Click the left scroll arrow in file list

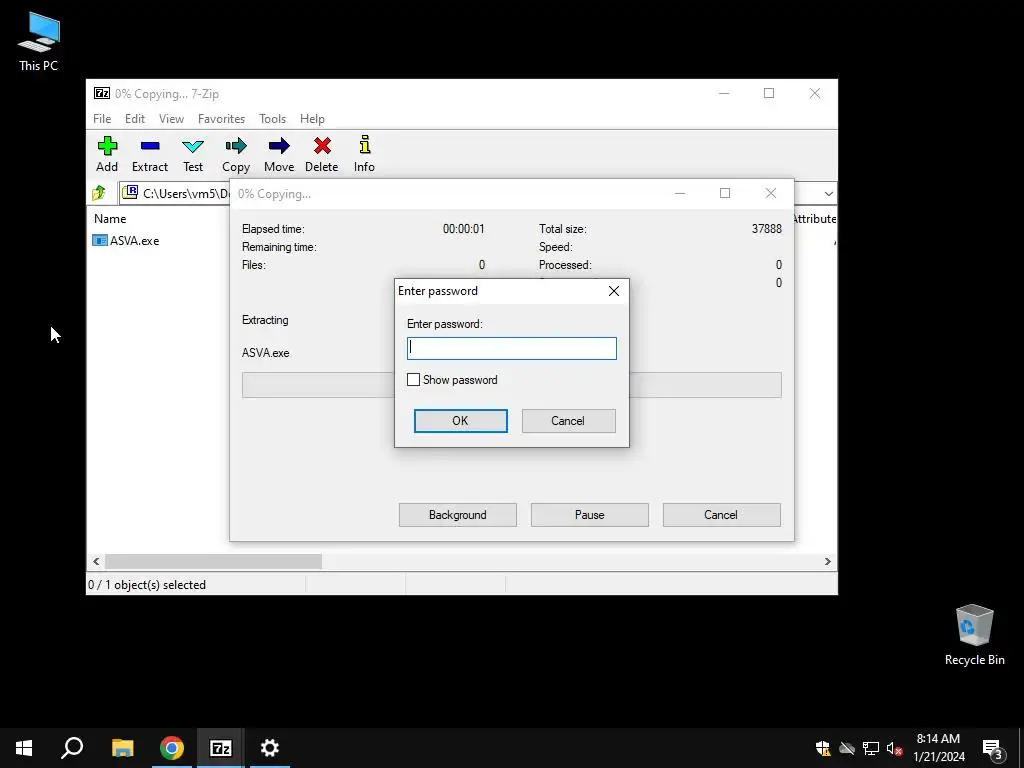pyautogui.click(x=96, y=561)
